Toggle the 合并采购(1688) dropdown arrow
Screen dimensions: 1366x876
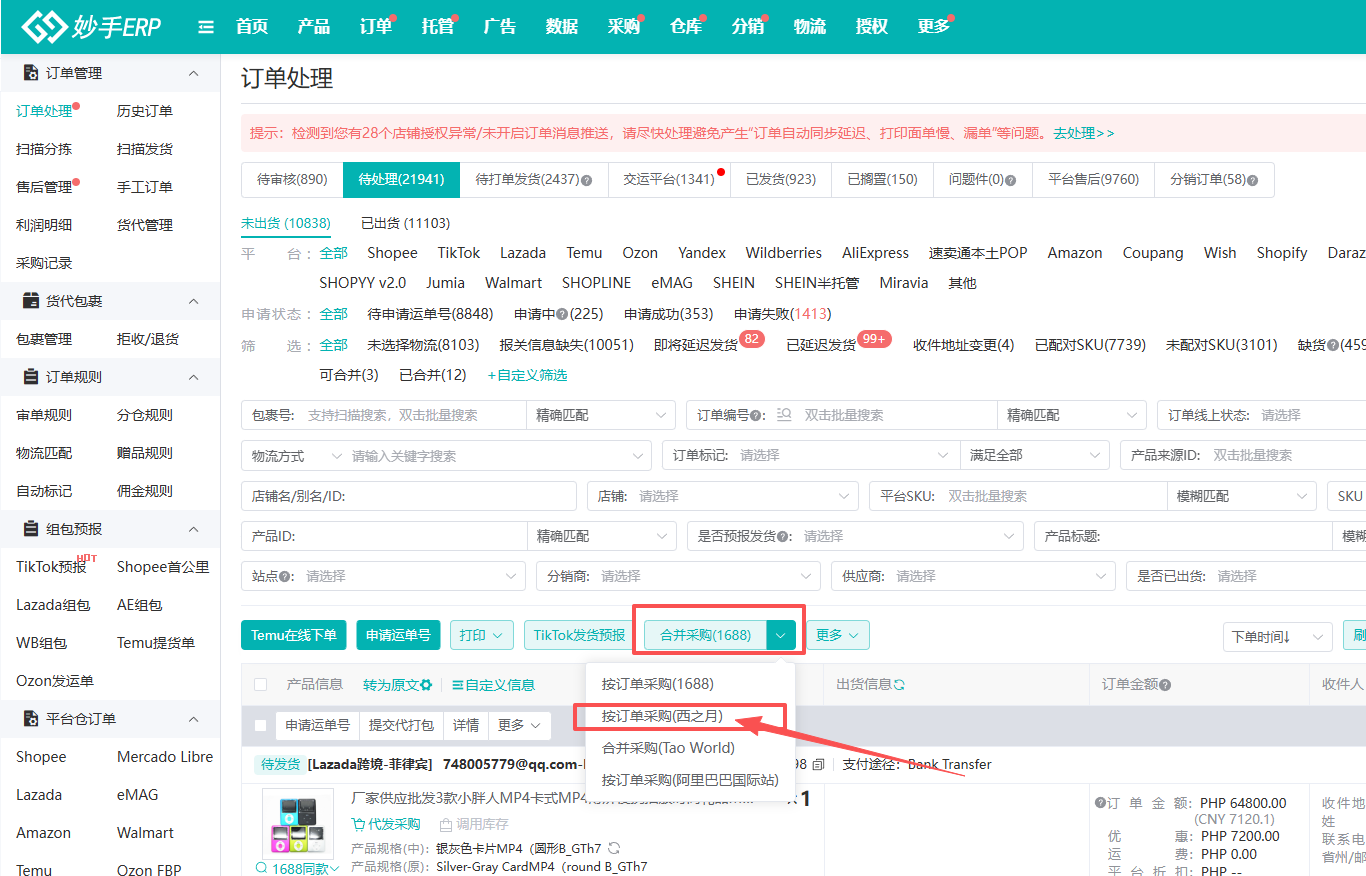(781, 635)
